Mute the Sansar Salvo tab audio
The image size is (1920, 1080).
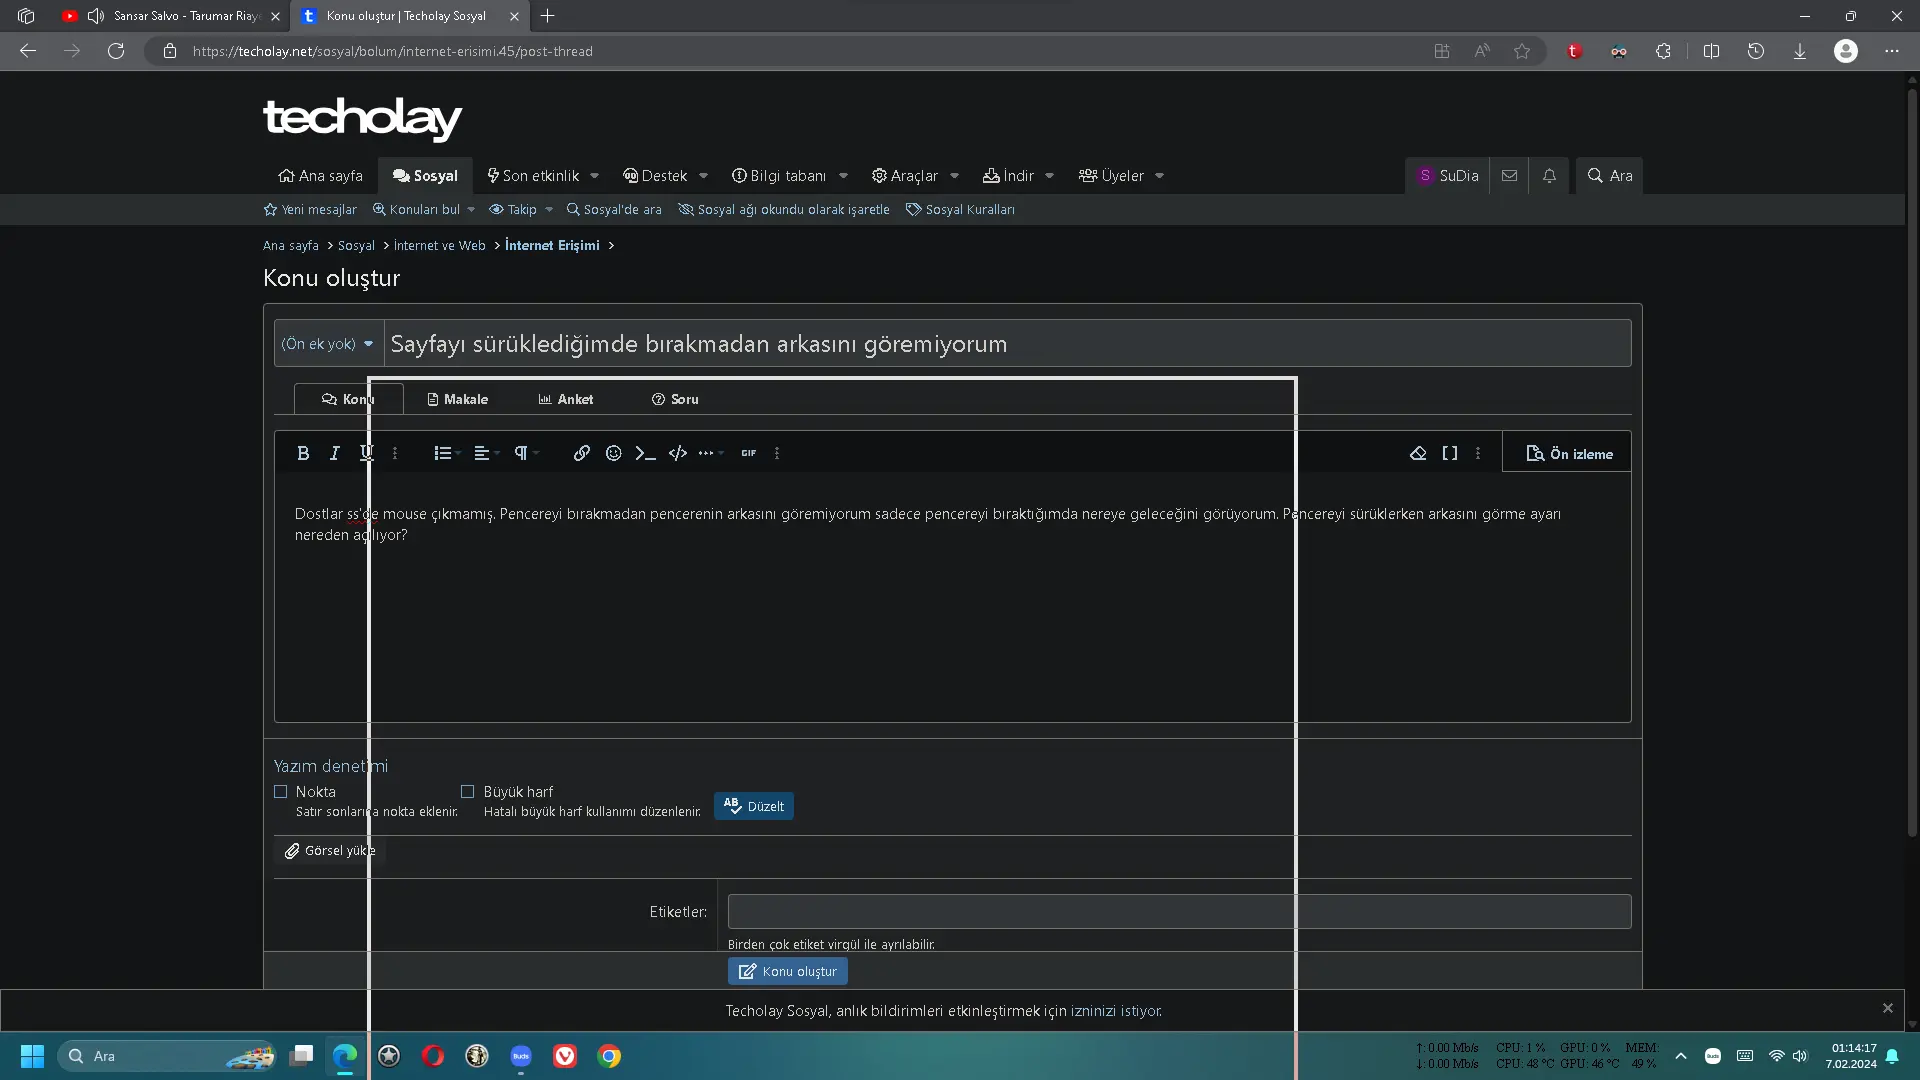tap(96, 16)
